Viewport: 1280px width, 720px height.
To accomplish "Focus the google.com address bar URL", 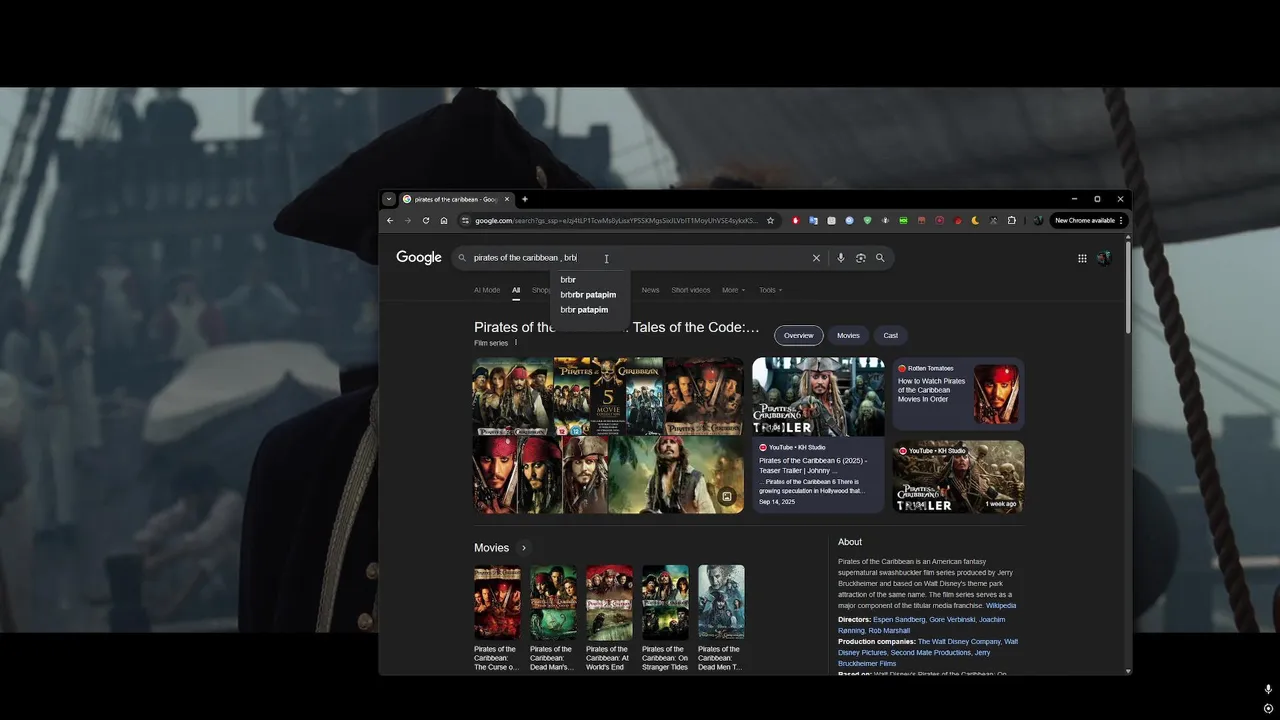I will click(x=616, y=220).
